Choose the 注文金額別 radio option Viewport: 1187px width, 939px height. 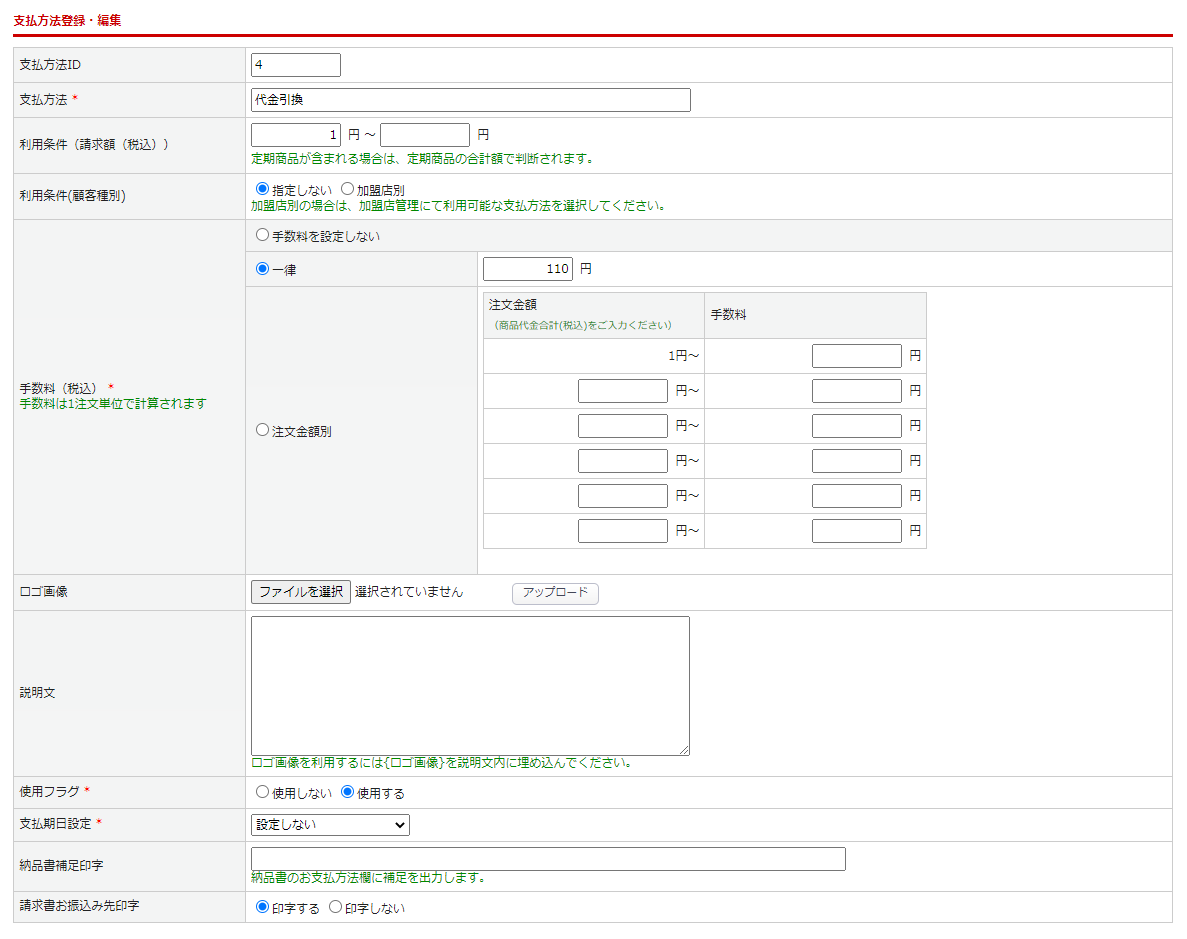(263, 430)
